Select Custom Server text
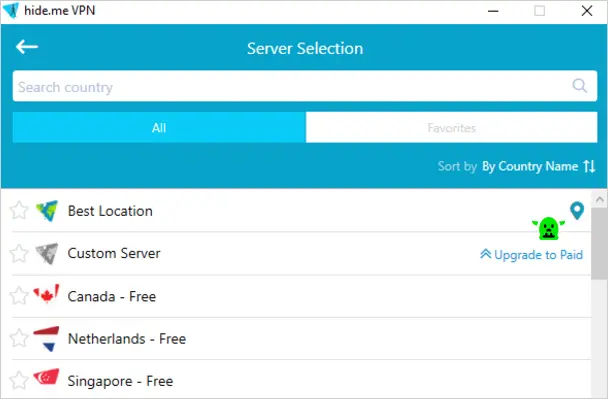This screenshot has width=608, height=399. [x=114, y=253]
